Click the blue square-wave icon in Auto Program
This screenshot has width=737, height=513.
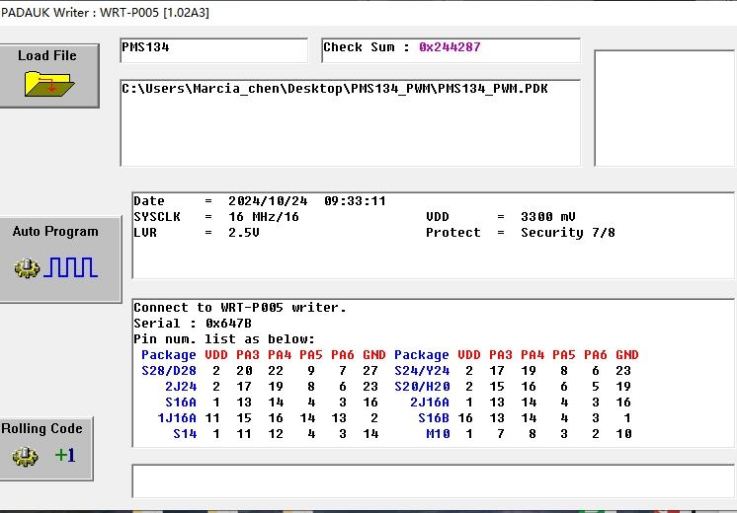click(71, 267)
